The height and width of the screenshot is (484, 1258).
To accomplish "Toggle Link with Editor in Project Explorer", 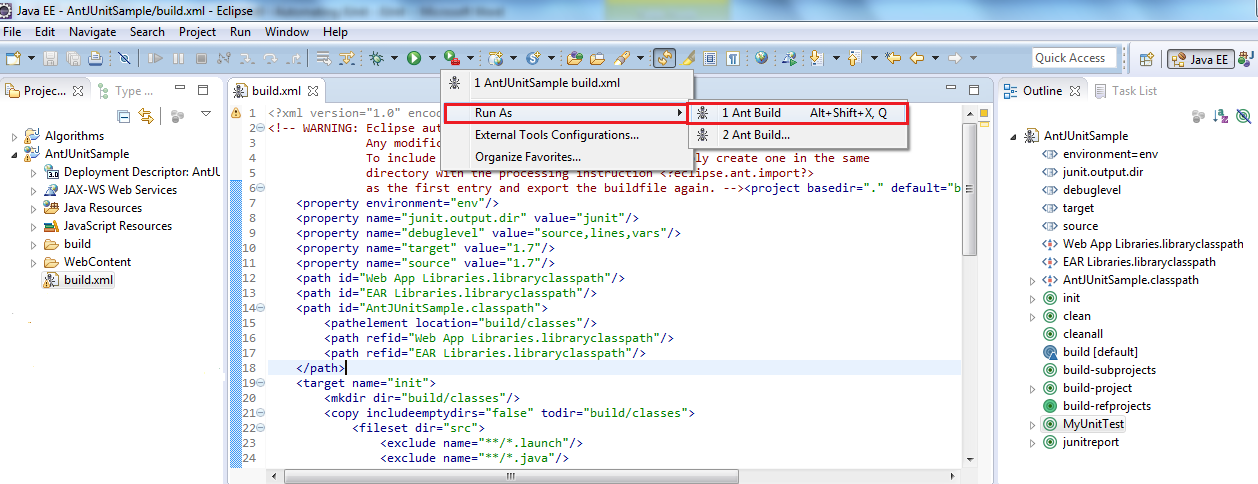I will coord(146,115).
